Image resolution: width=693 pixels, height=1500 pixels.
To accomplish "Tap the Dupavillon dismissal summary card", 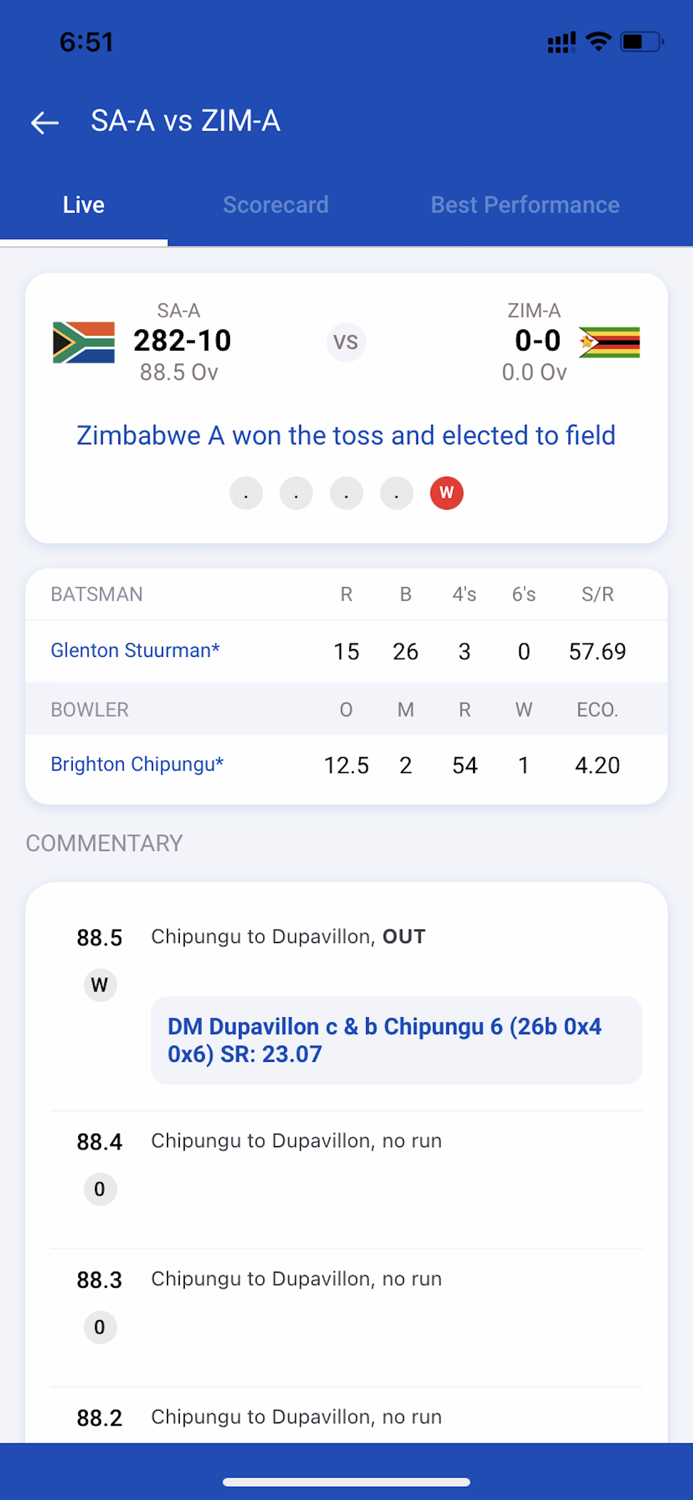I will point(397,1040).
